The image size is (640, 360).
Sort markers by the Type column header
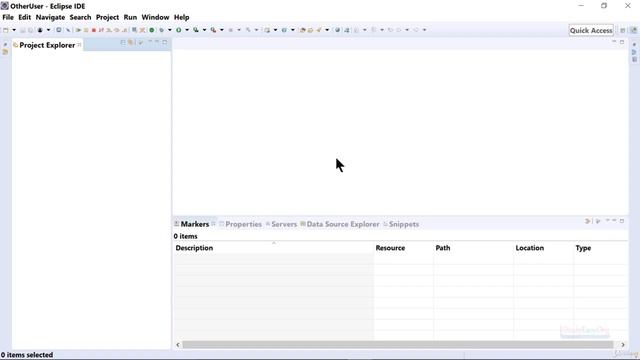click(600, 248)
